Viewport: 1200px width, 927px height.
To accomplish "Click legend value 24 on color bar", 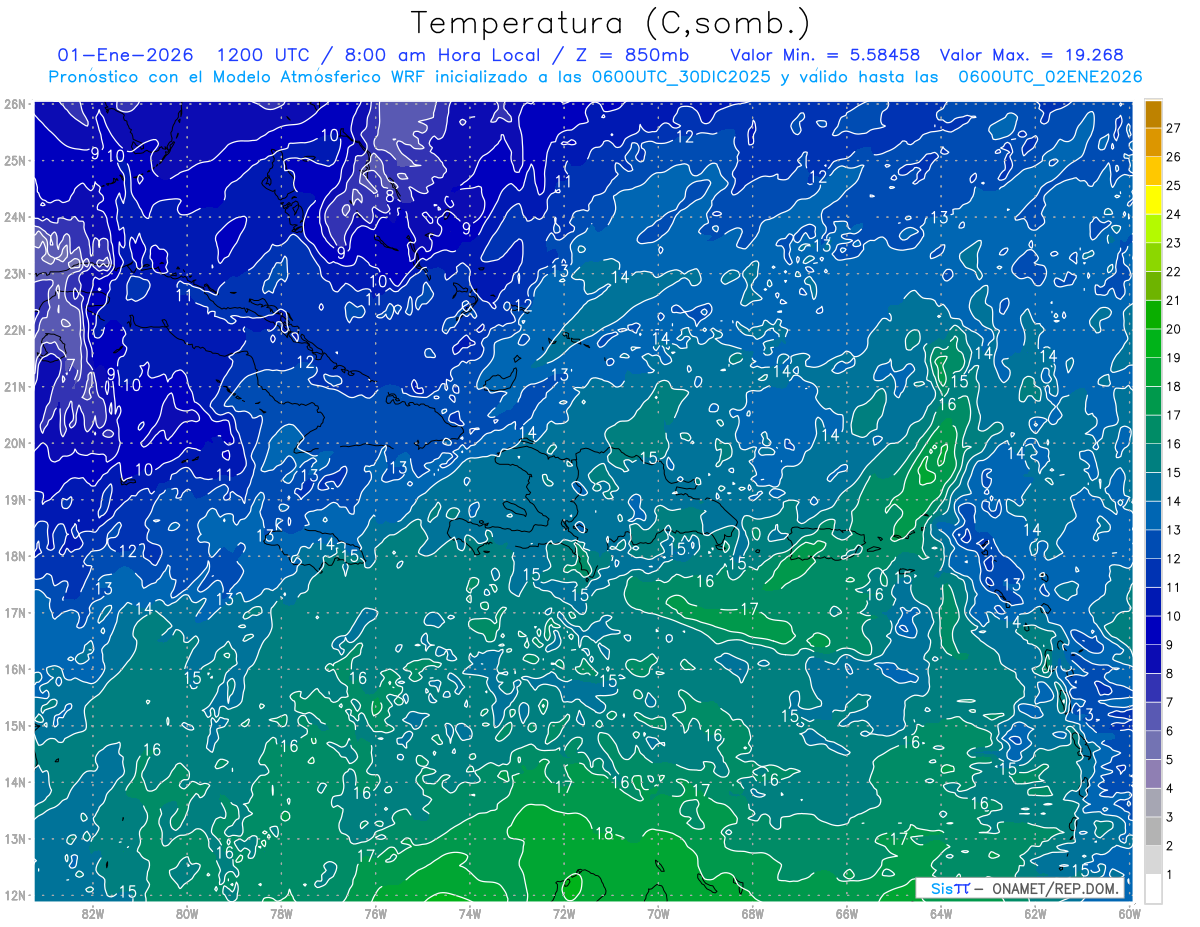I will pyautogui.click(x=1174, y=214).
